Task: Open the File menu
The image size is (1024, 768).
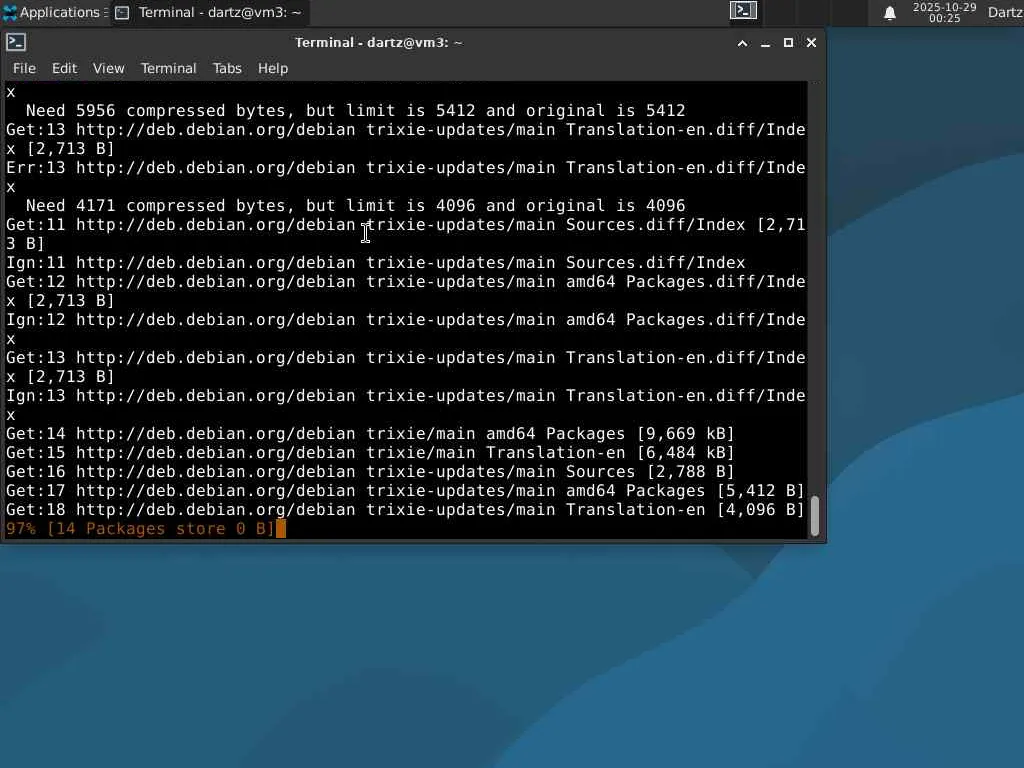Action: pyautogui.click(x=24, y=69)
